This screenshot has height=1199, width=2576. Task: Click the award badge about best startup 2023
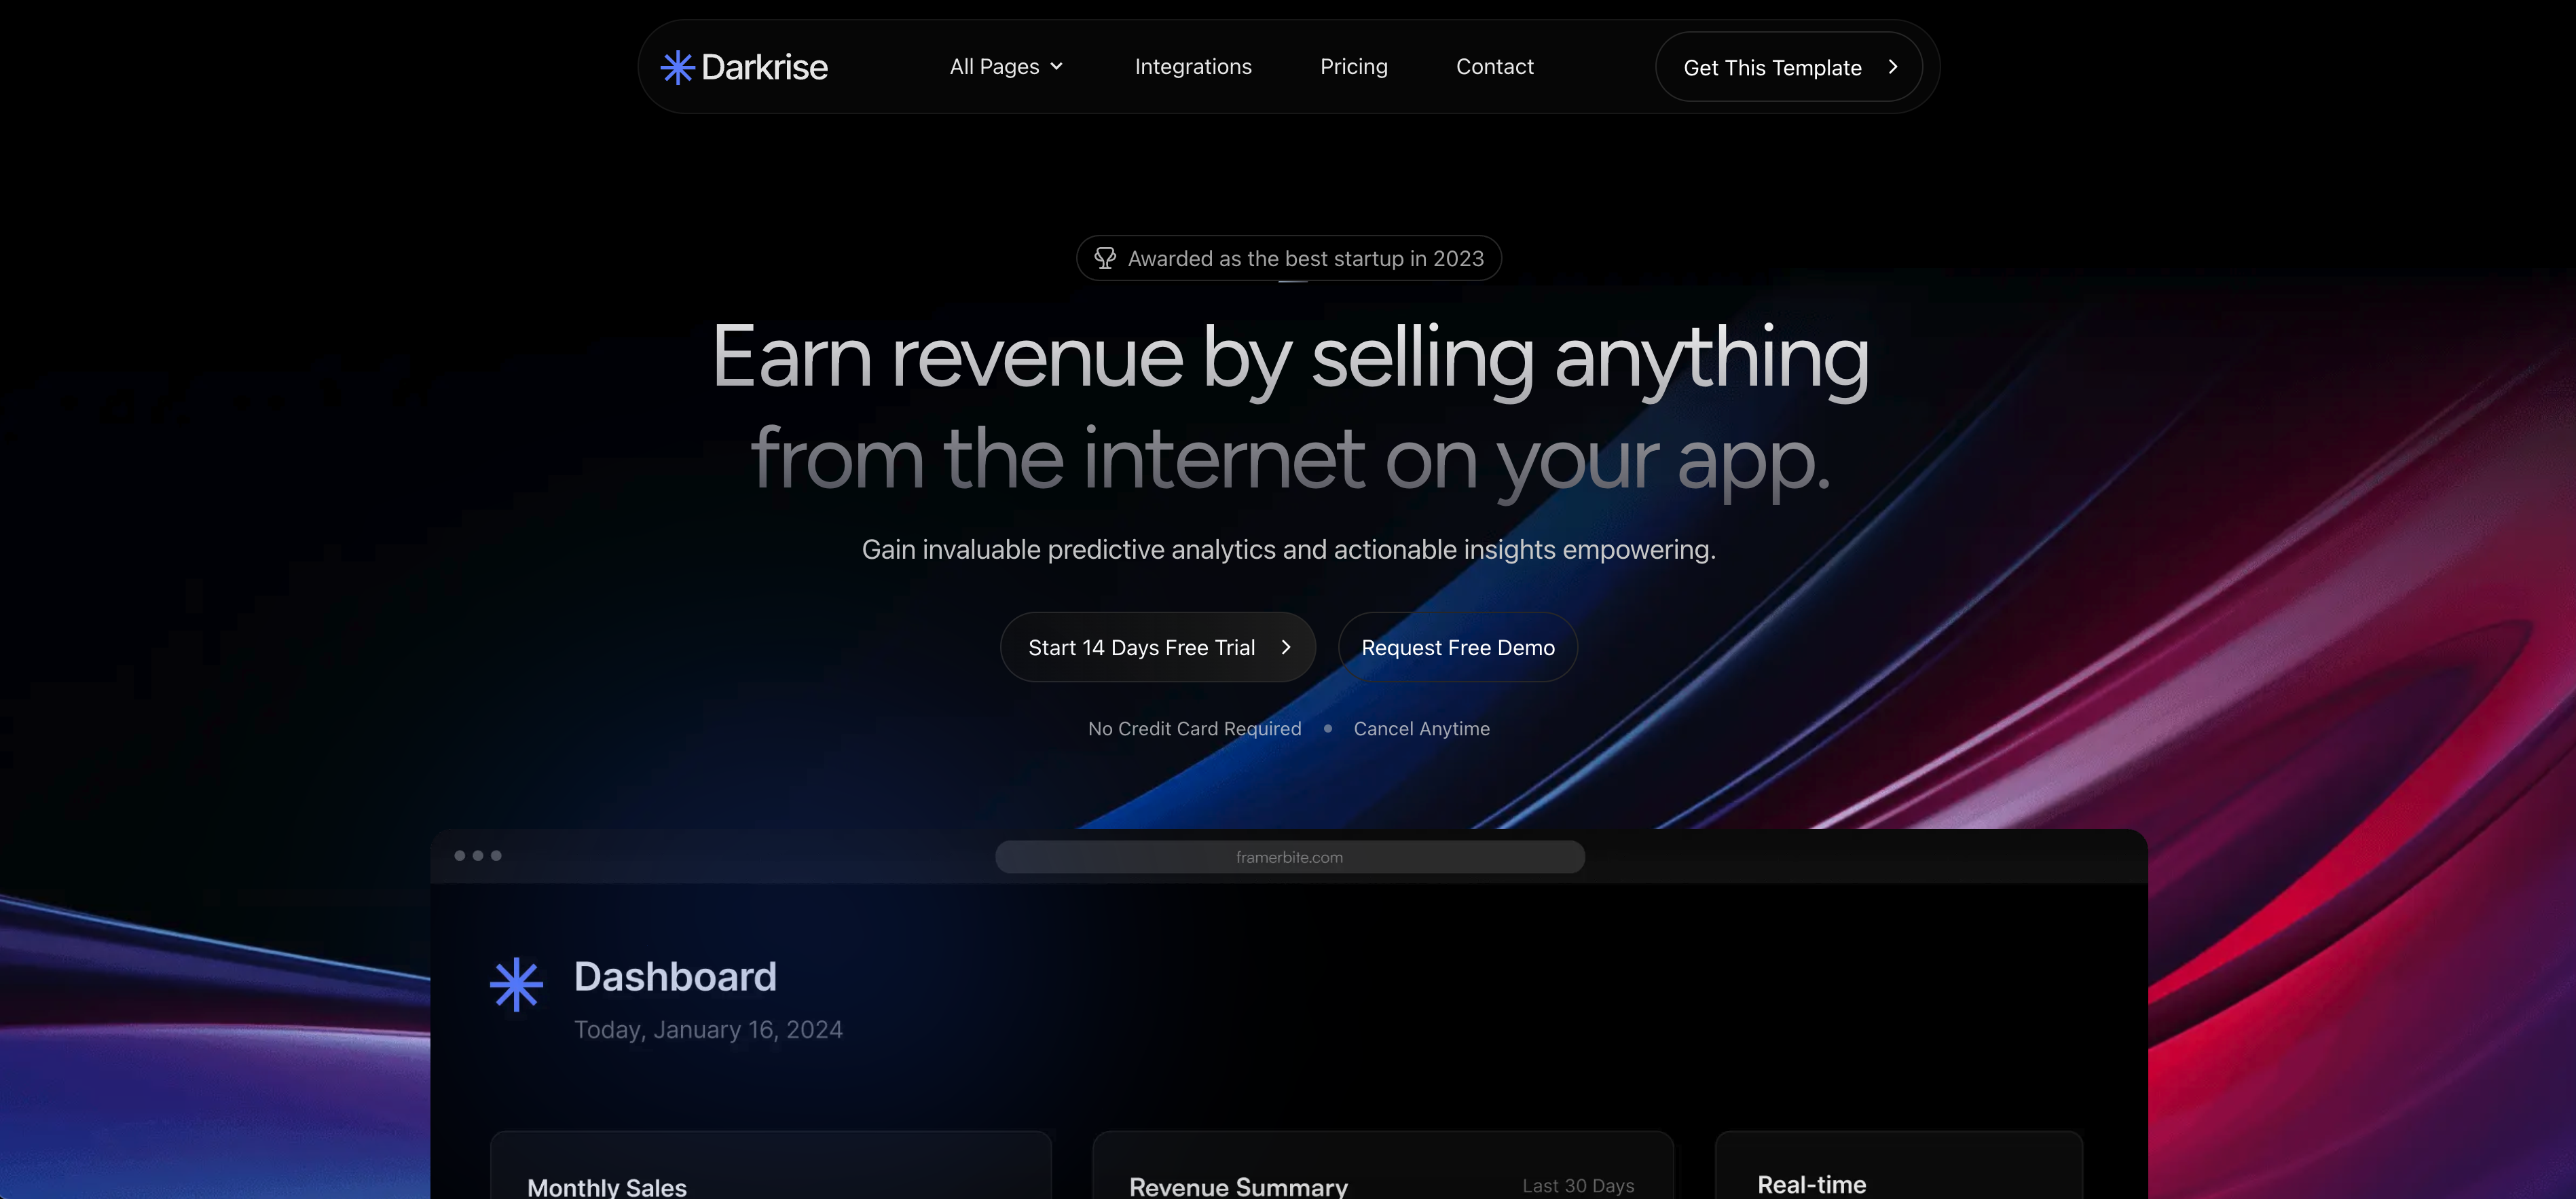point(1305,259)
